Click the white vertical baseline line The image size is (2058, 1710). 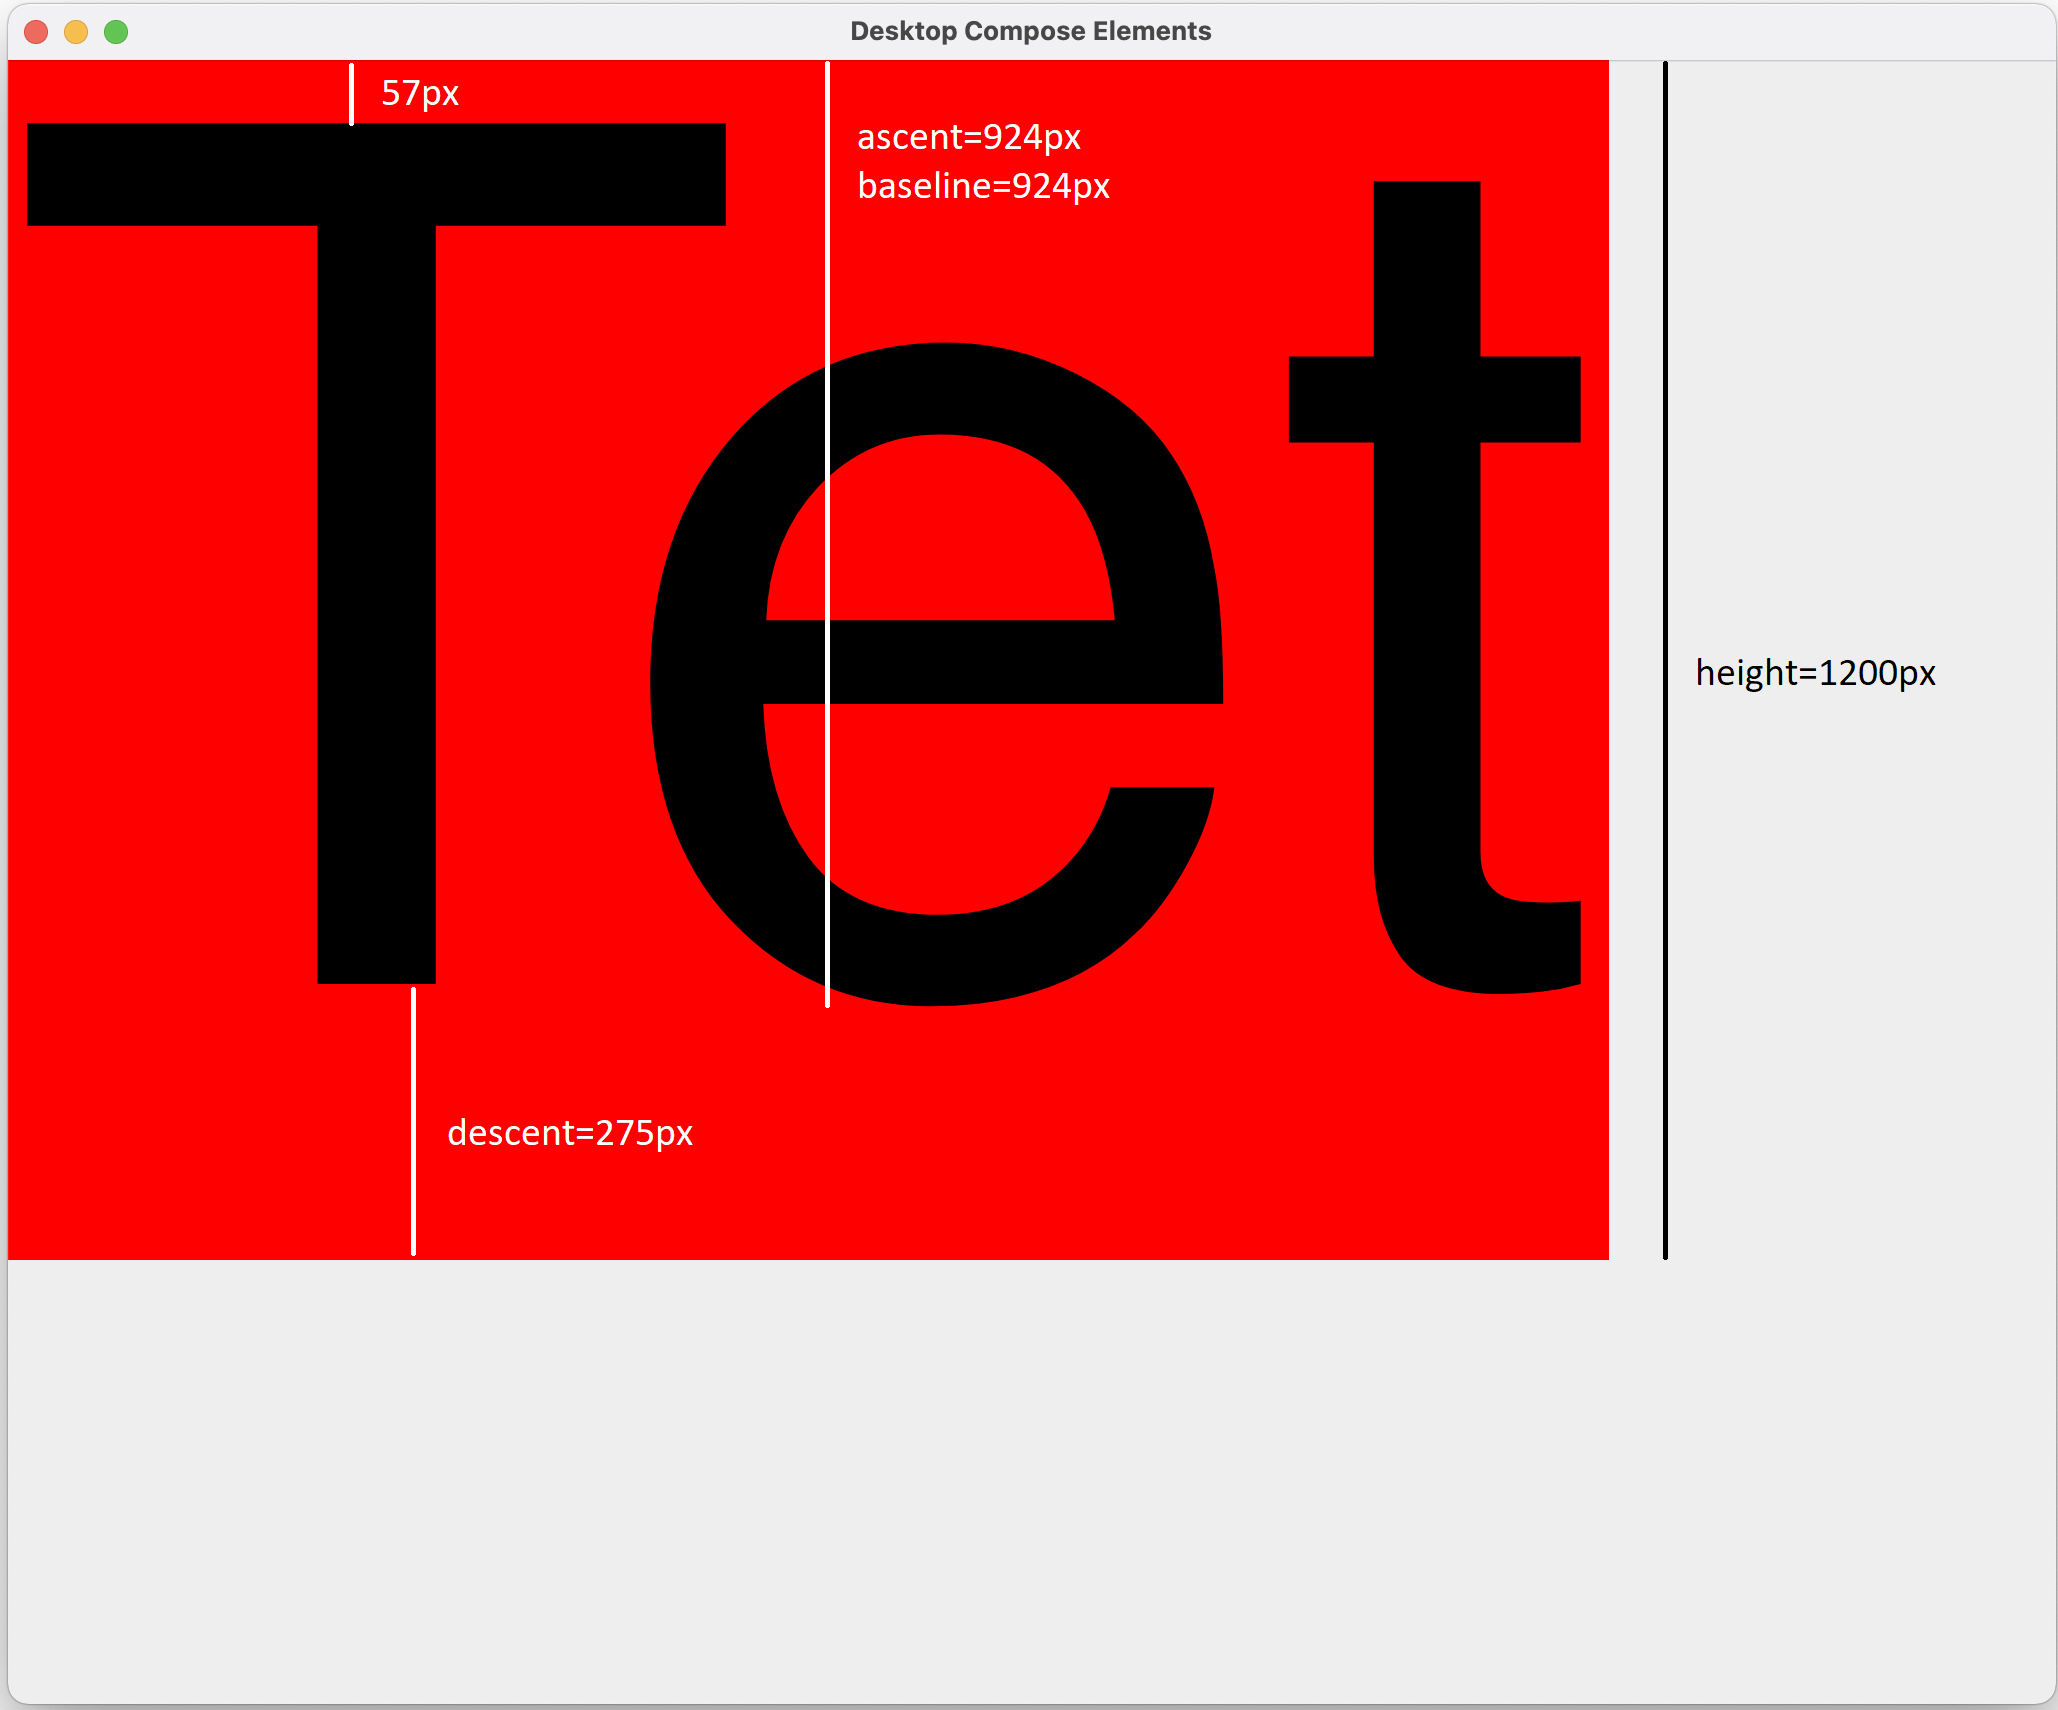[x=827, y=300]
